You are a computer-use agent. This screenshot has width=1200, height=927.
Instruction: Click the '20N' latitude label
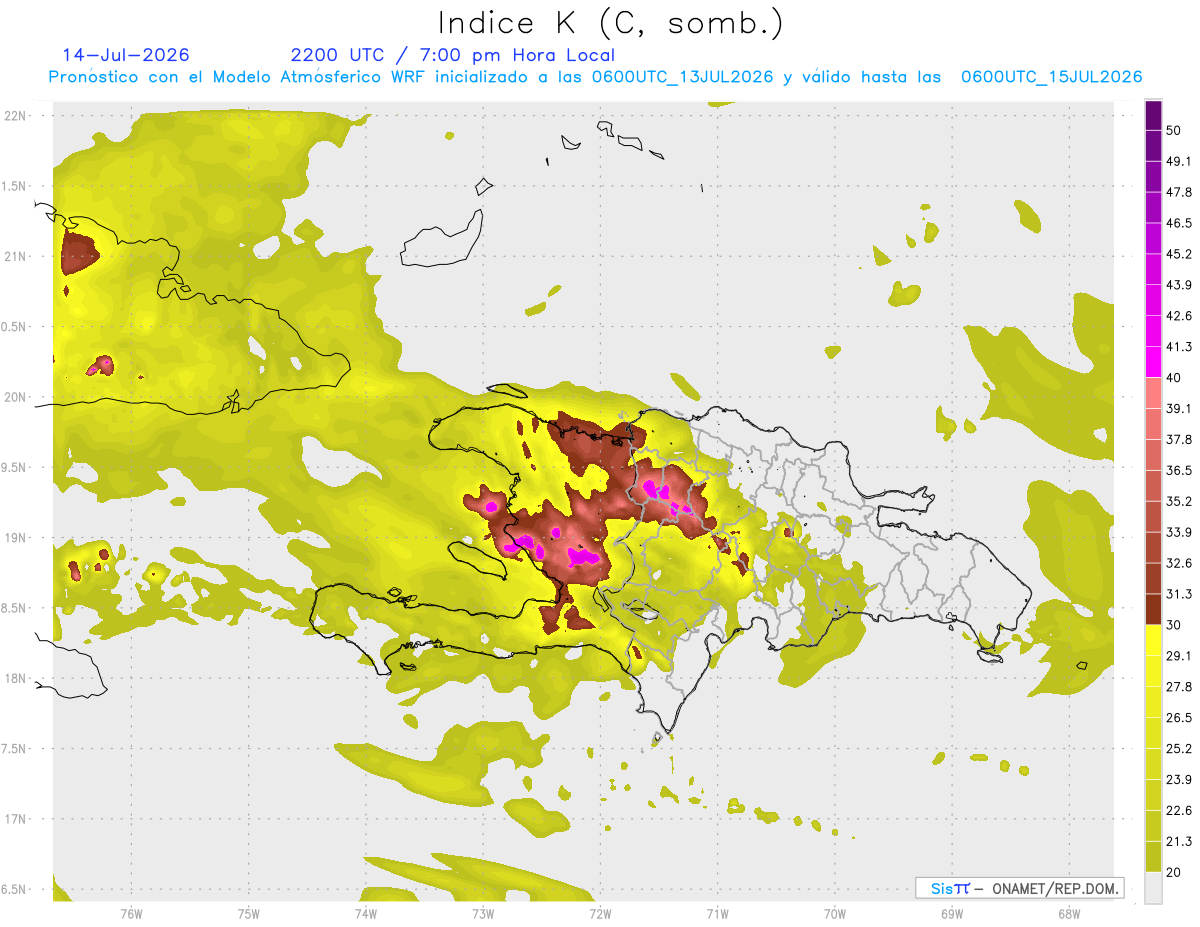coord(17,397)
